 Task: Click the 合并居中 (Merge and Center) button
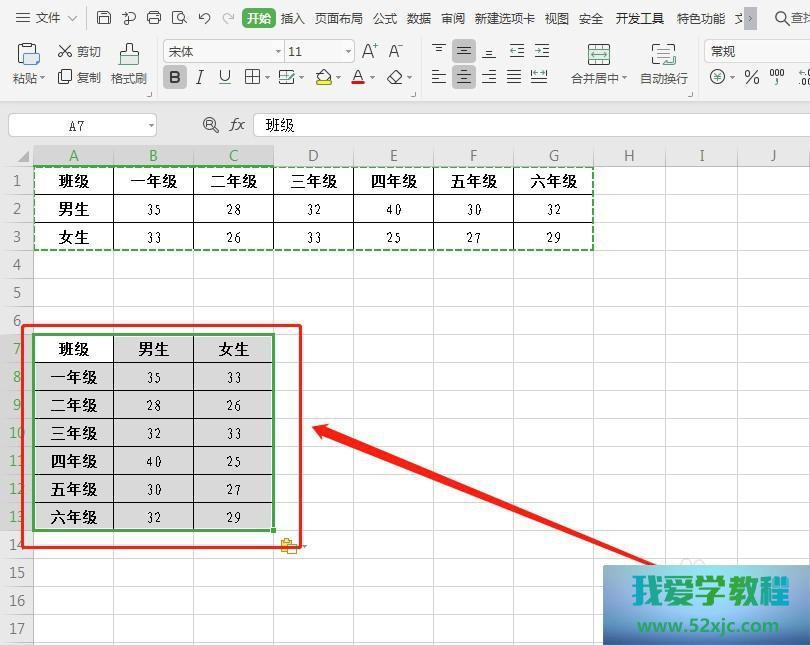click(x=598, y=63)
